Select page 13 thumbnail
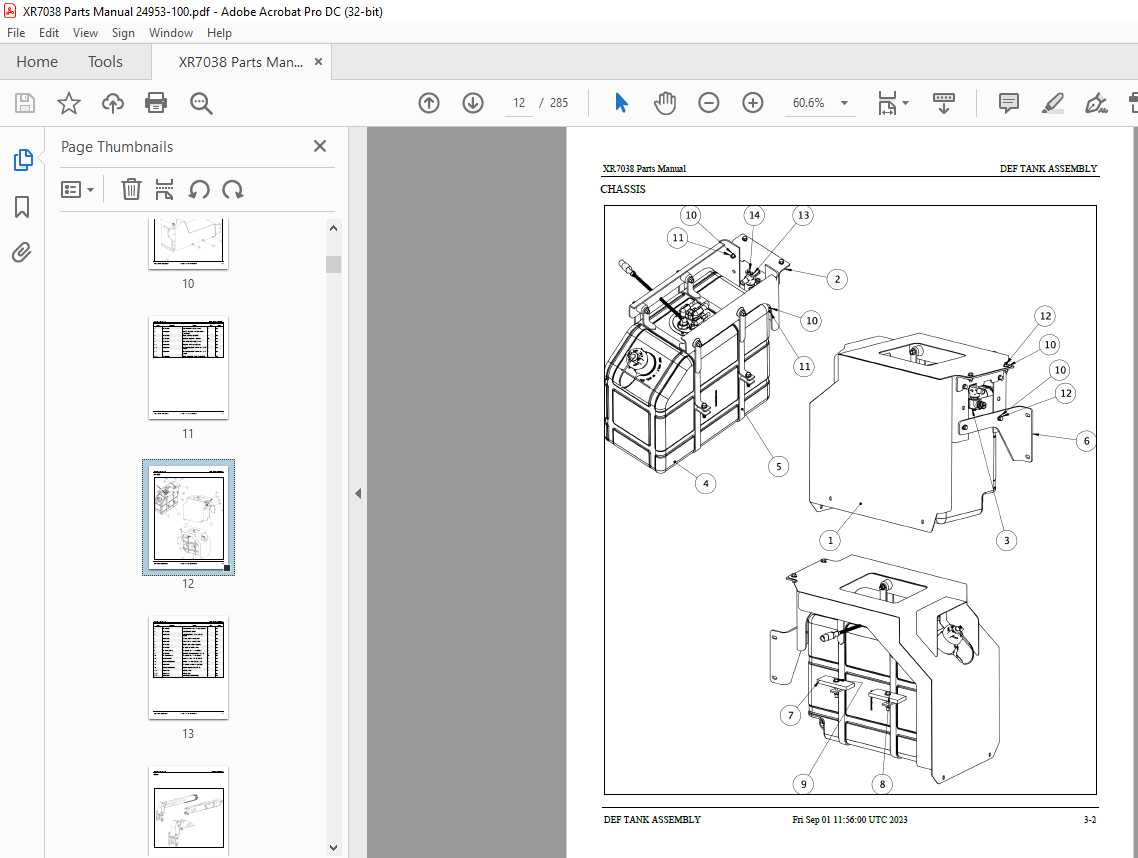This screenshot has height=858, width=1138. 189,668
